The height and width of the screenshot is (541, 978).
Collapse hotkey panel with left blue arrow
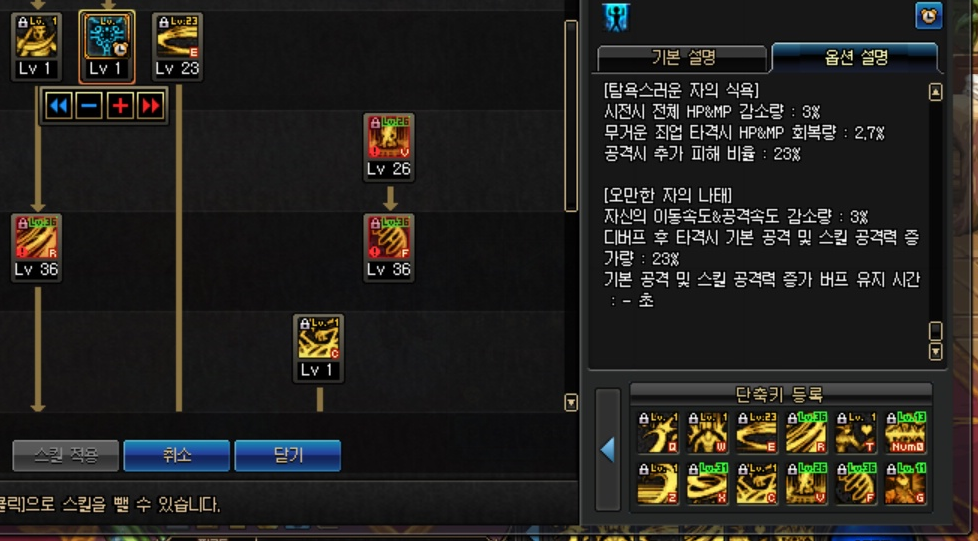tap(608, 450)
